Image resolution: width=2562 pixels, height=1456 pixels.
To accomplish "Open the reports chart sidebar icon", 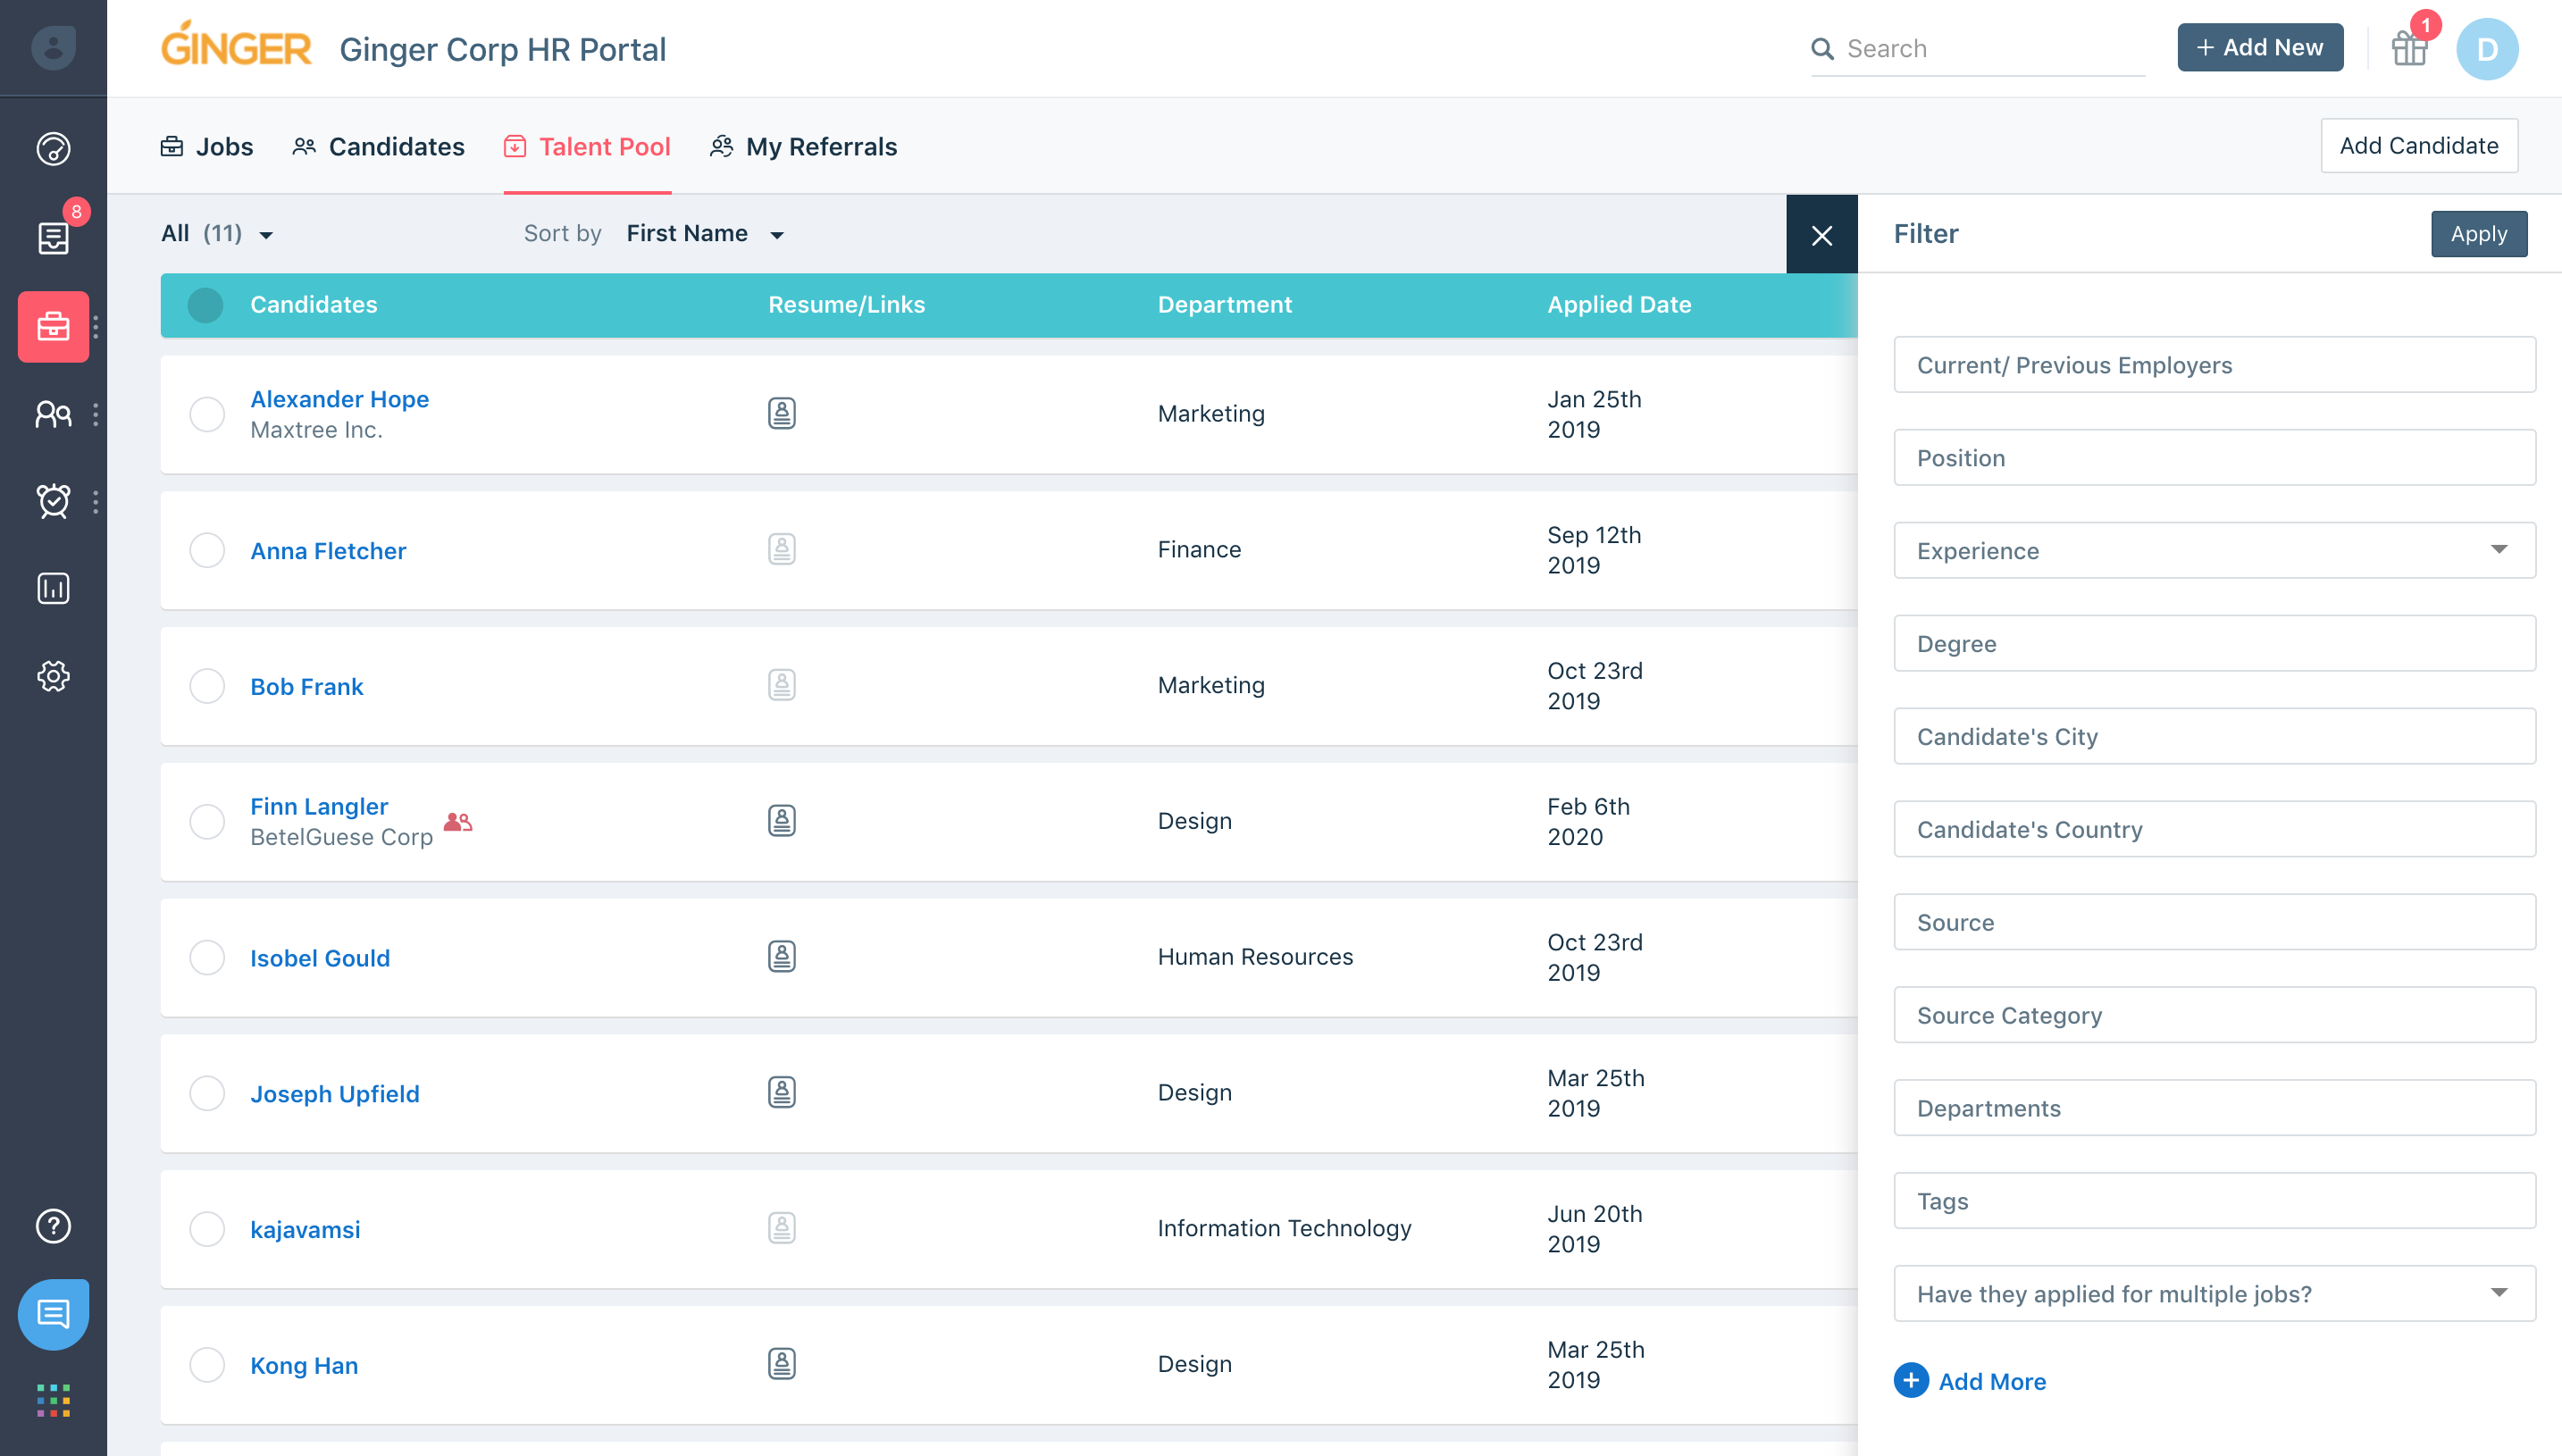I will (x=53, y=588).
